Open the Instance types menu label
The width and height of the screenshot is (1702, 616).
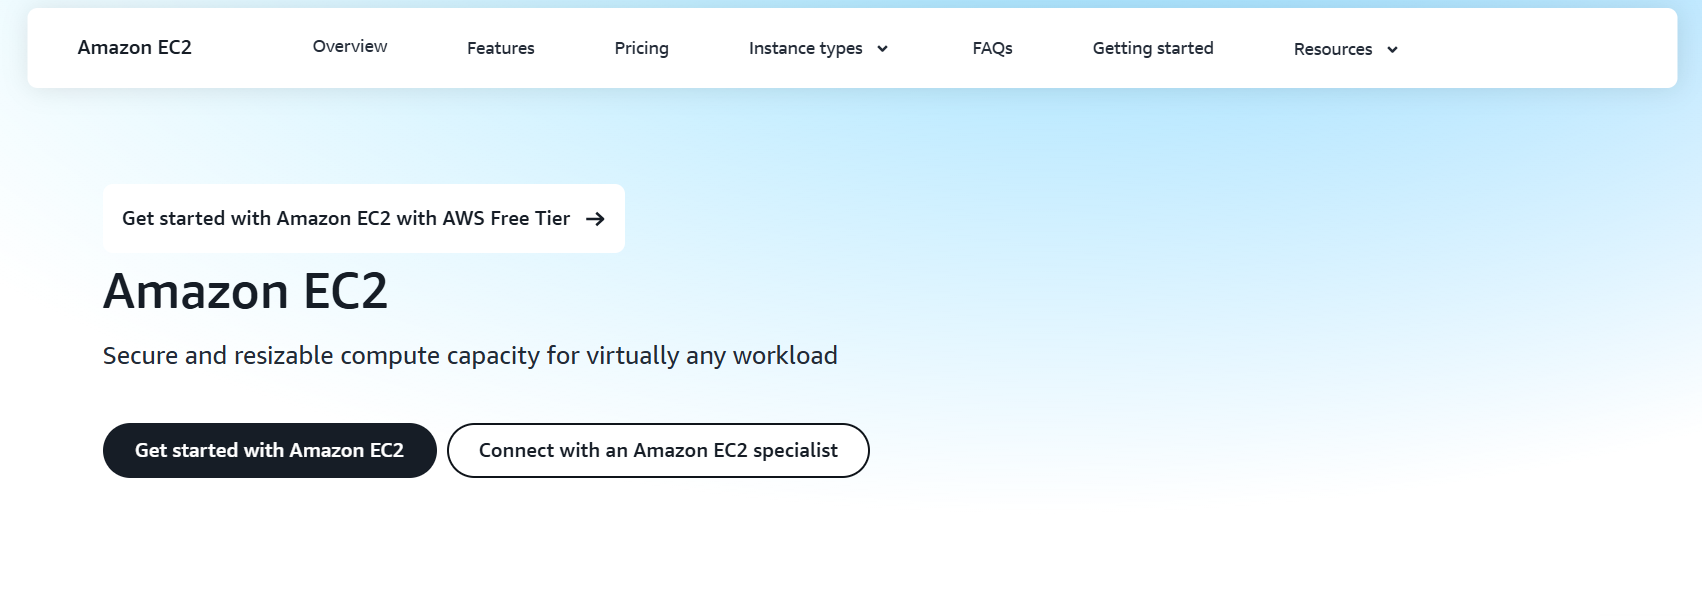(805, 48)
